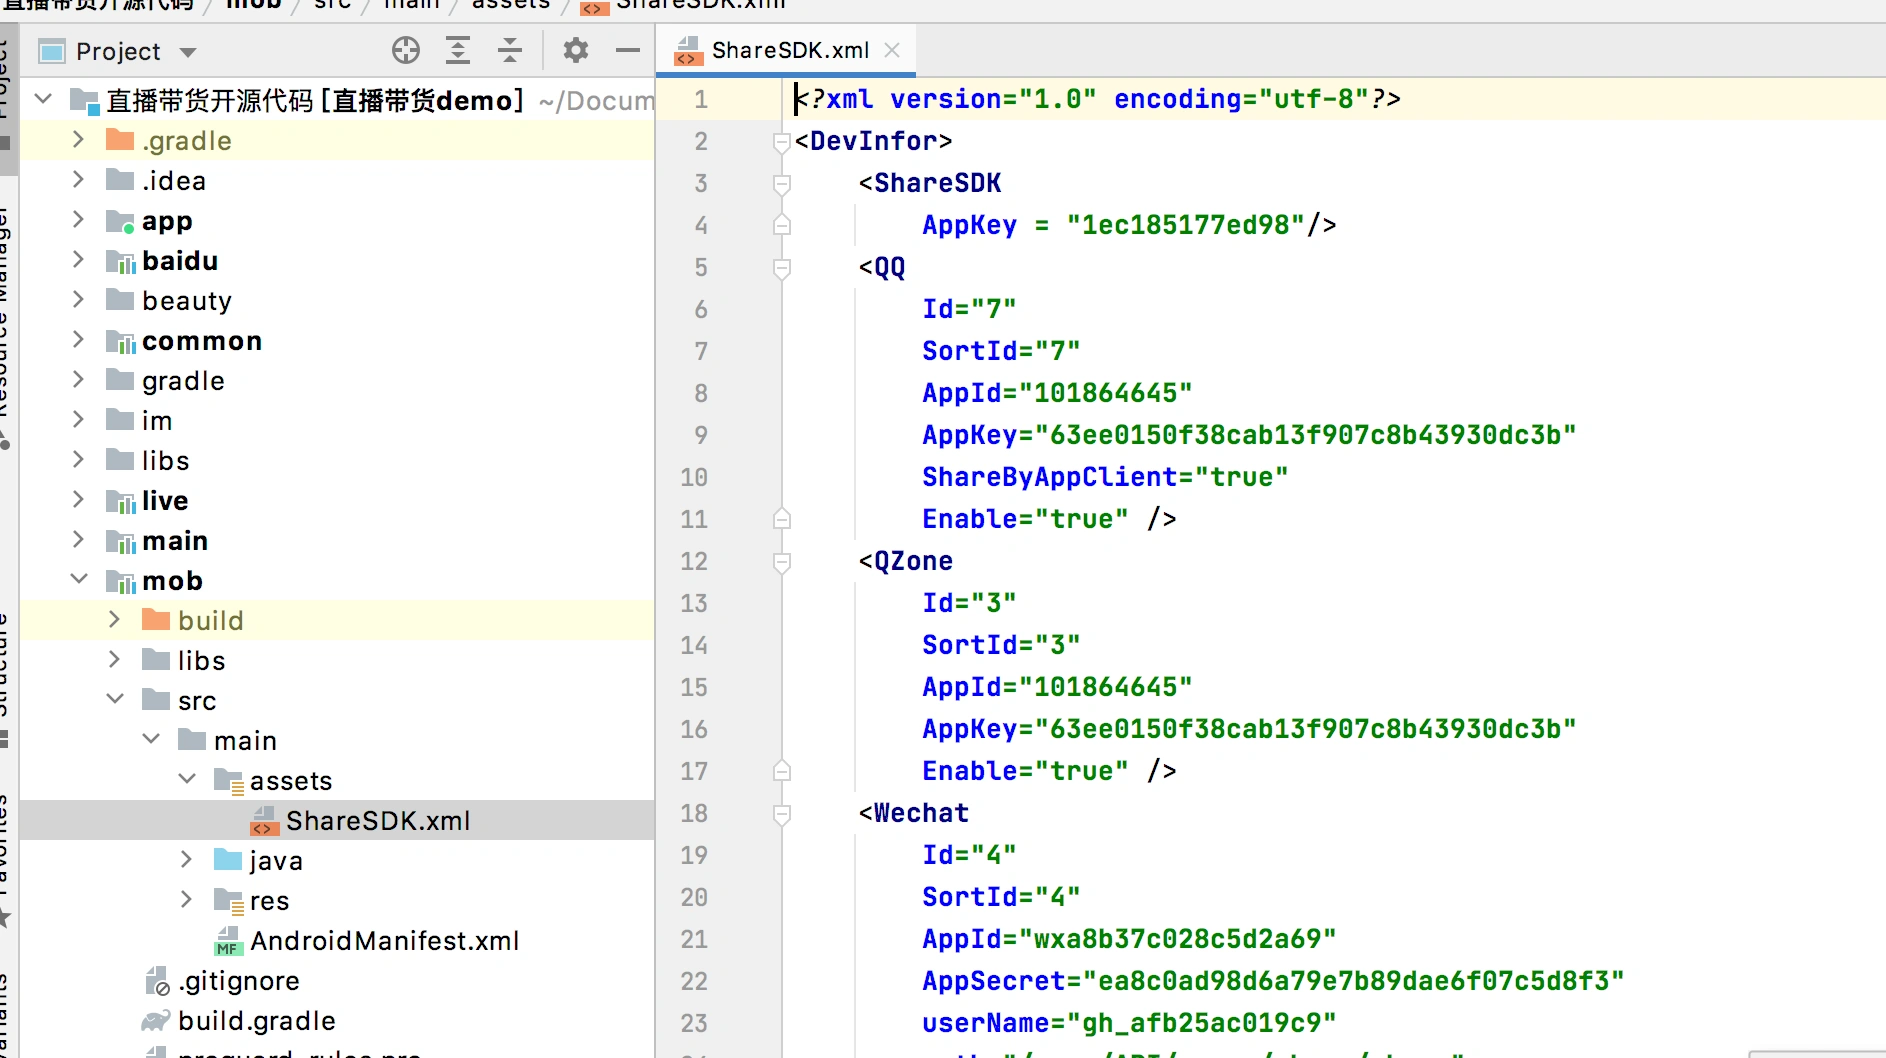
Task: Click the AndroidManifest.xml file icon
Action: pyautogui.click(x=228, y=941)
